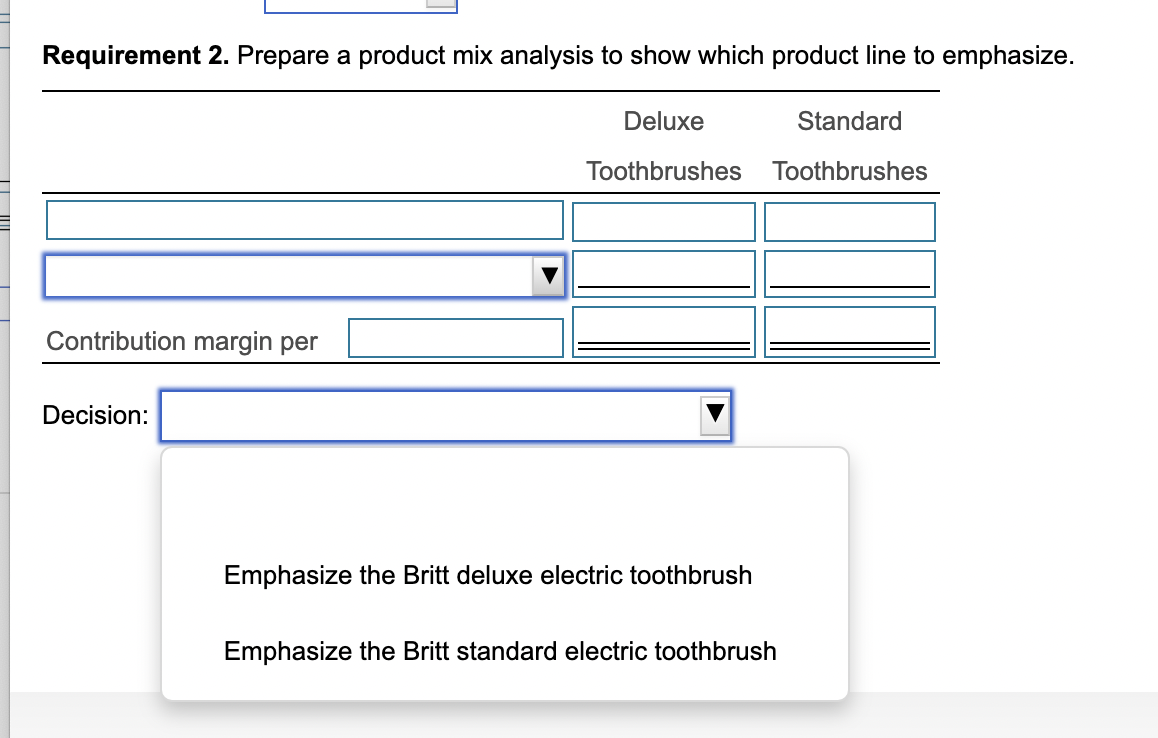
Task: Click the input beside 'Contribution margin per'
Action: click(x=455, y=337)
